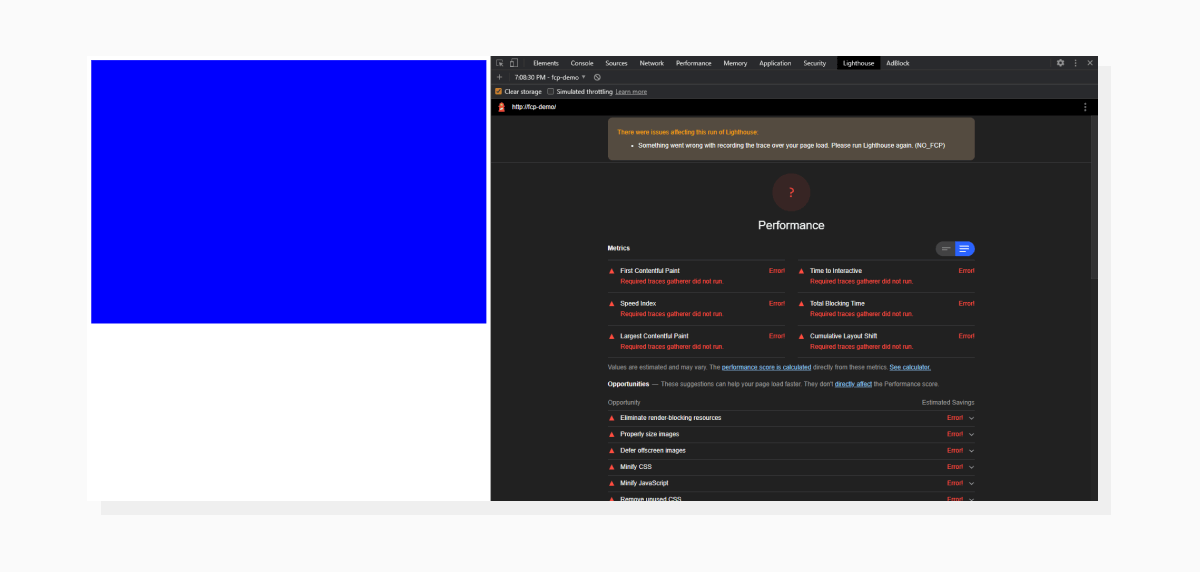Click the 'Estimated Savings' column header
Screen dimensions: 1200x572
coord(948,402)
